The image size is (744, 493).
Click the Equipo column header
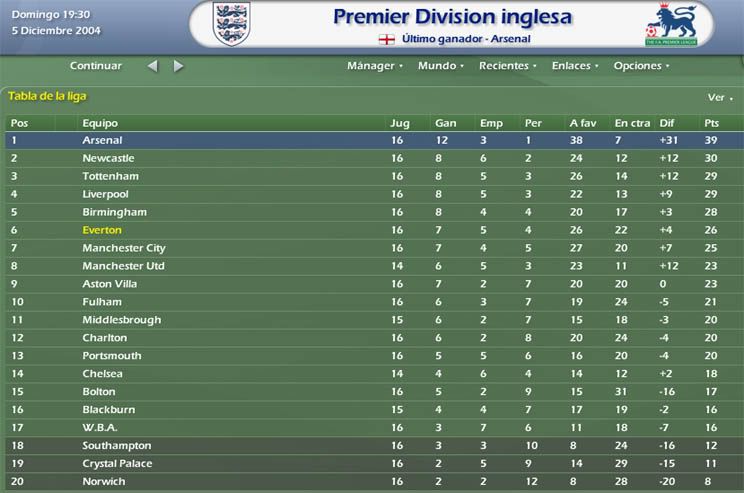[x=100, y=123]
